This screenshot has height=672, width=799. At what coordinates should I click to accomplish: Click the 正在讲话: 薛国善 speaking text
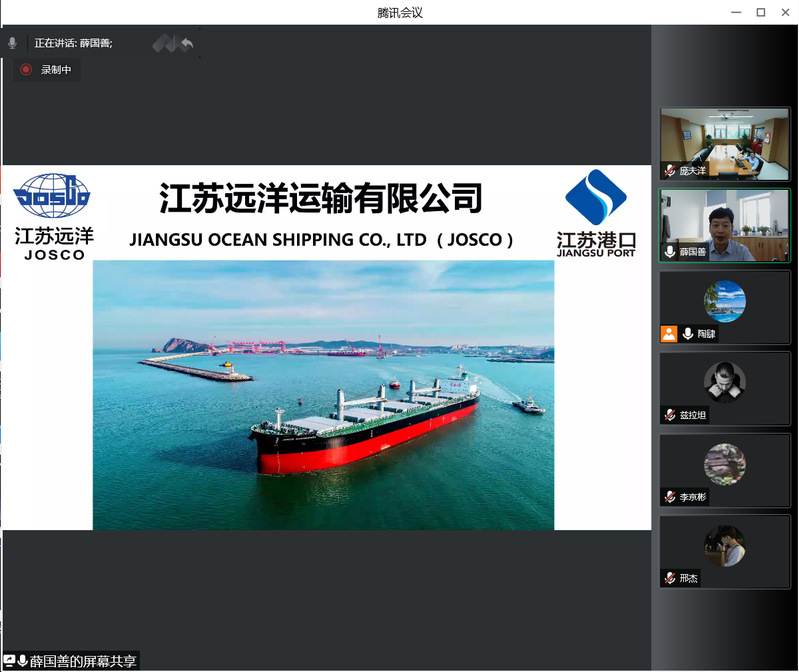click(x=73, y=43)
